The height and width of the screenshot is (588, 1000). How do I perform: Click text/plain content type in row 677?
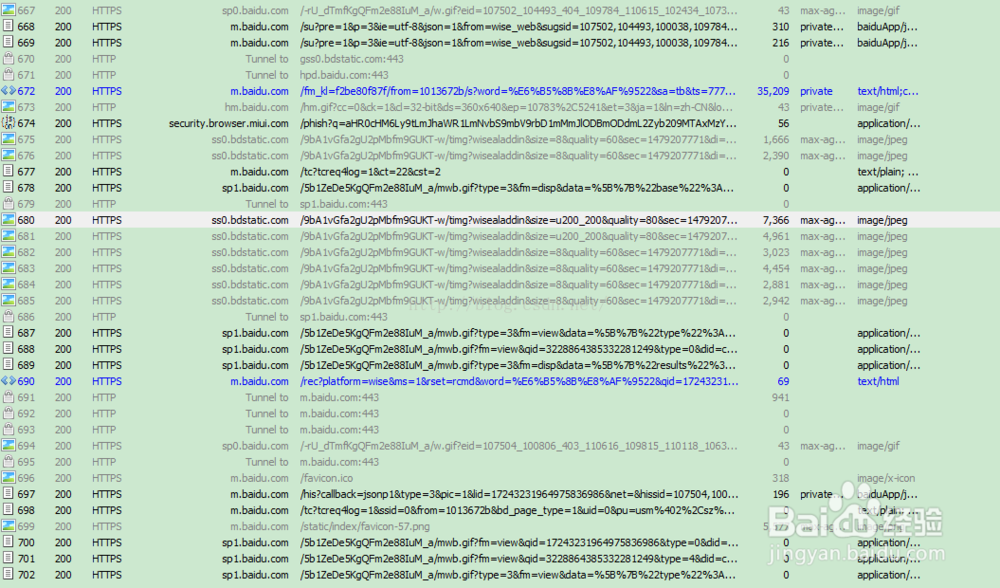point(888,172)
